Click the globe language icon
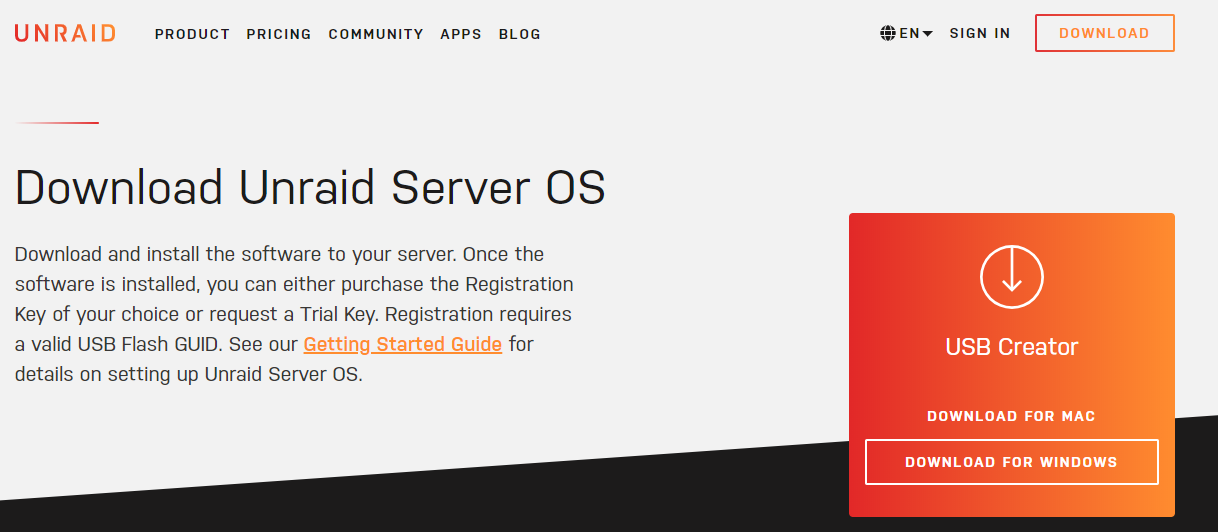Screen dimensions: 1218x532 pyautogui.click(x=888, y=33)
